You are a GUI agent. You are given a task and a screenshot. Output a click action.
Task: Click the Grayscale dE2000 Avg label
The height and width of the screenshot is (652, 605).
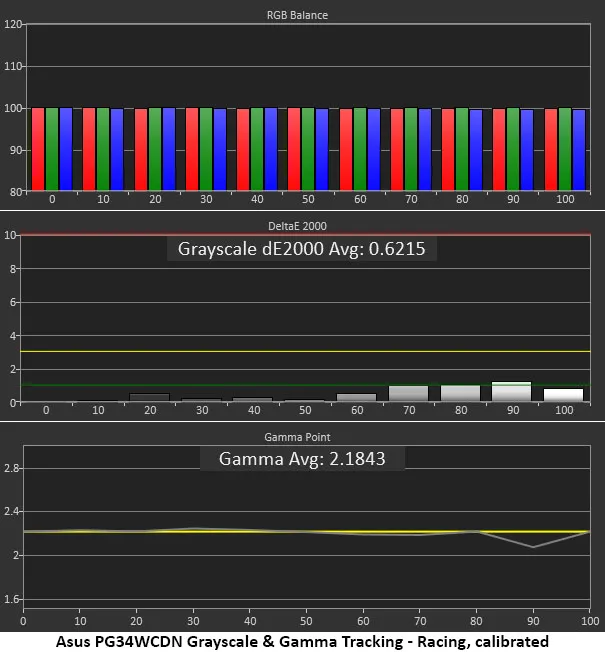(301, 249)
